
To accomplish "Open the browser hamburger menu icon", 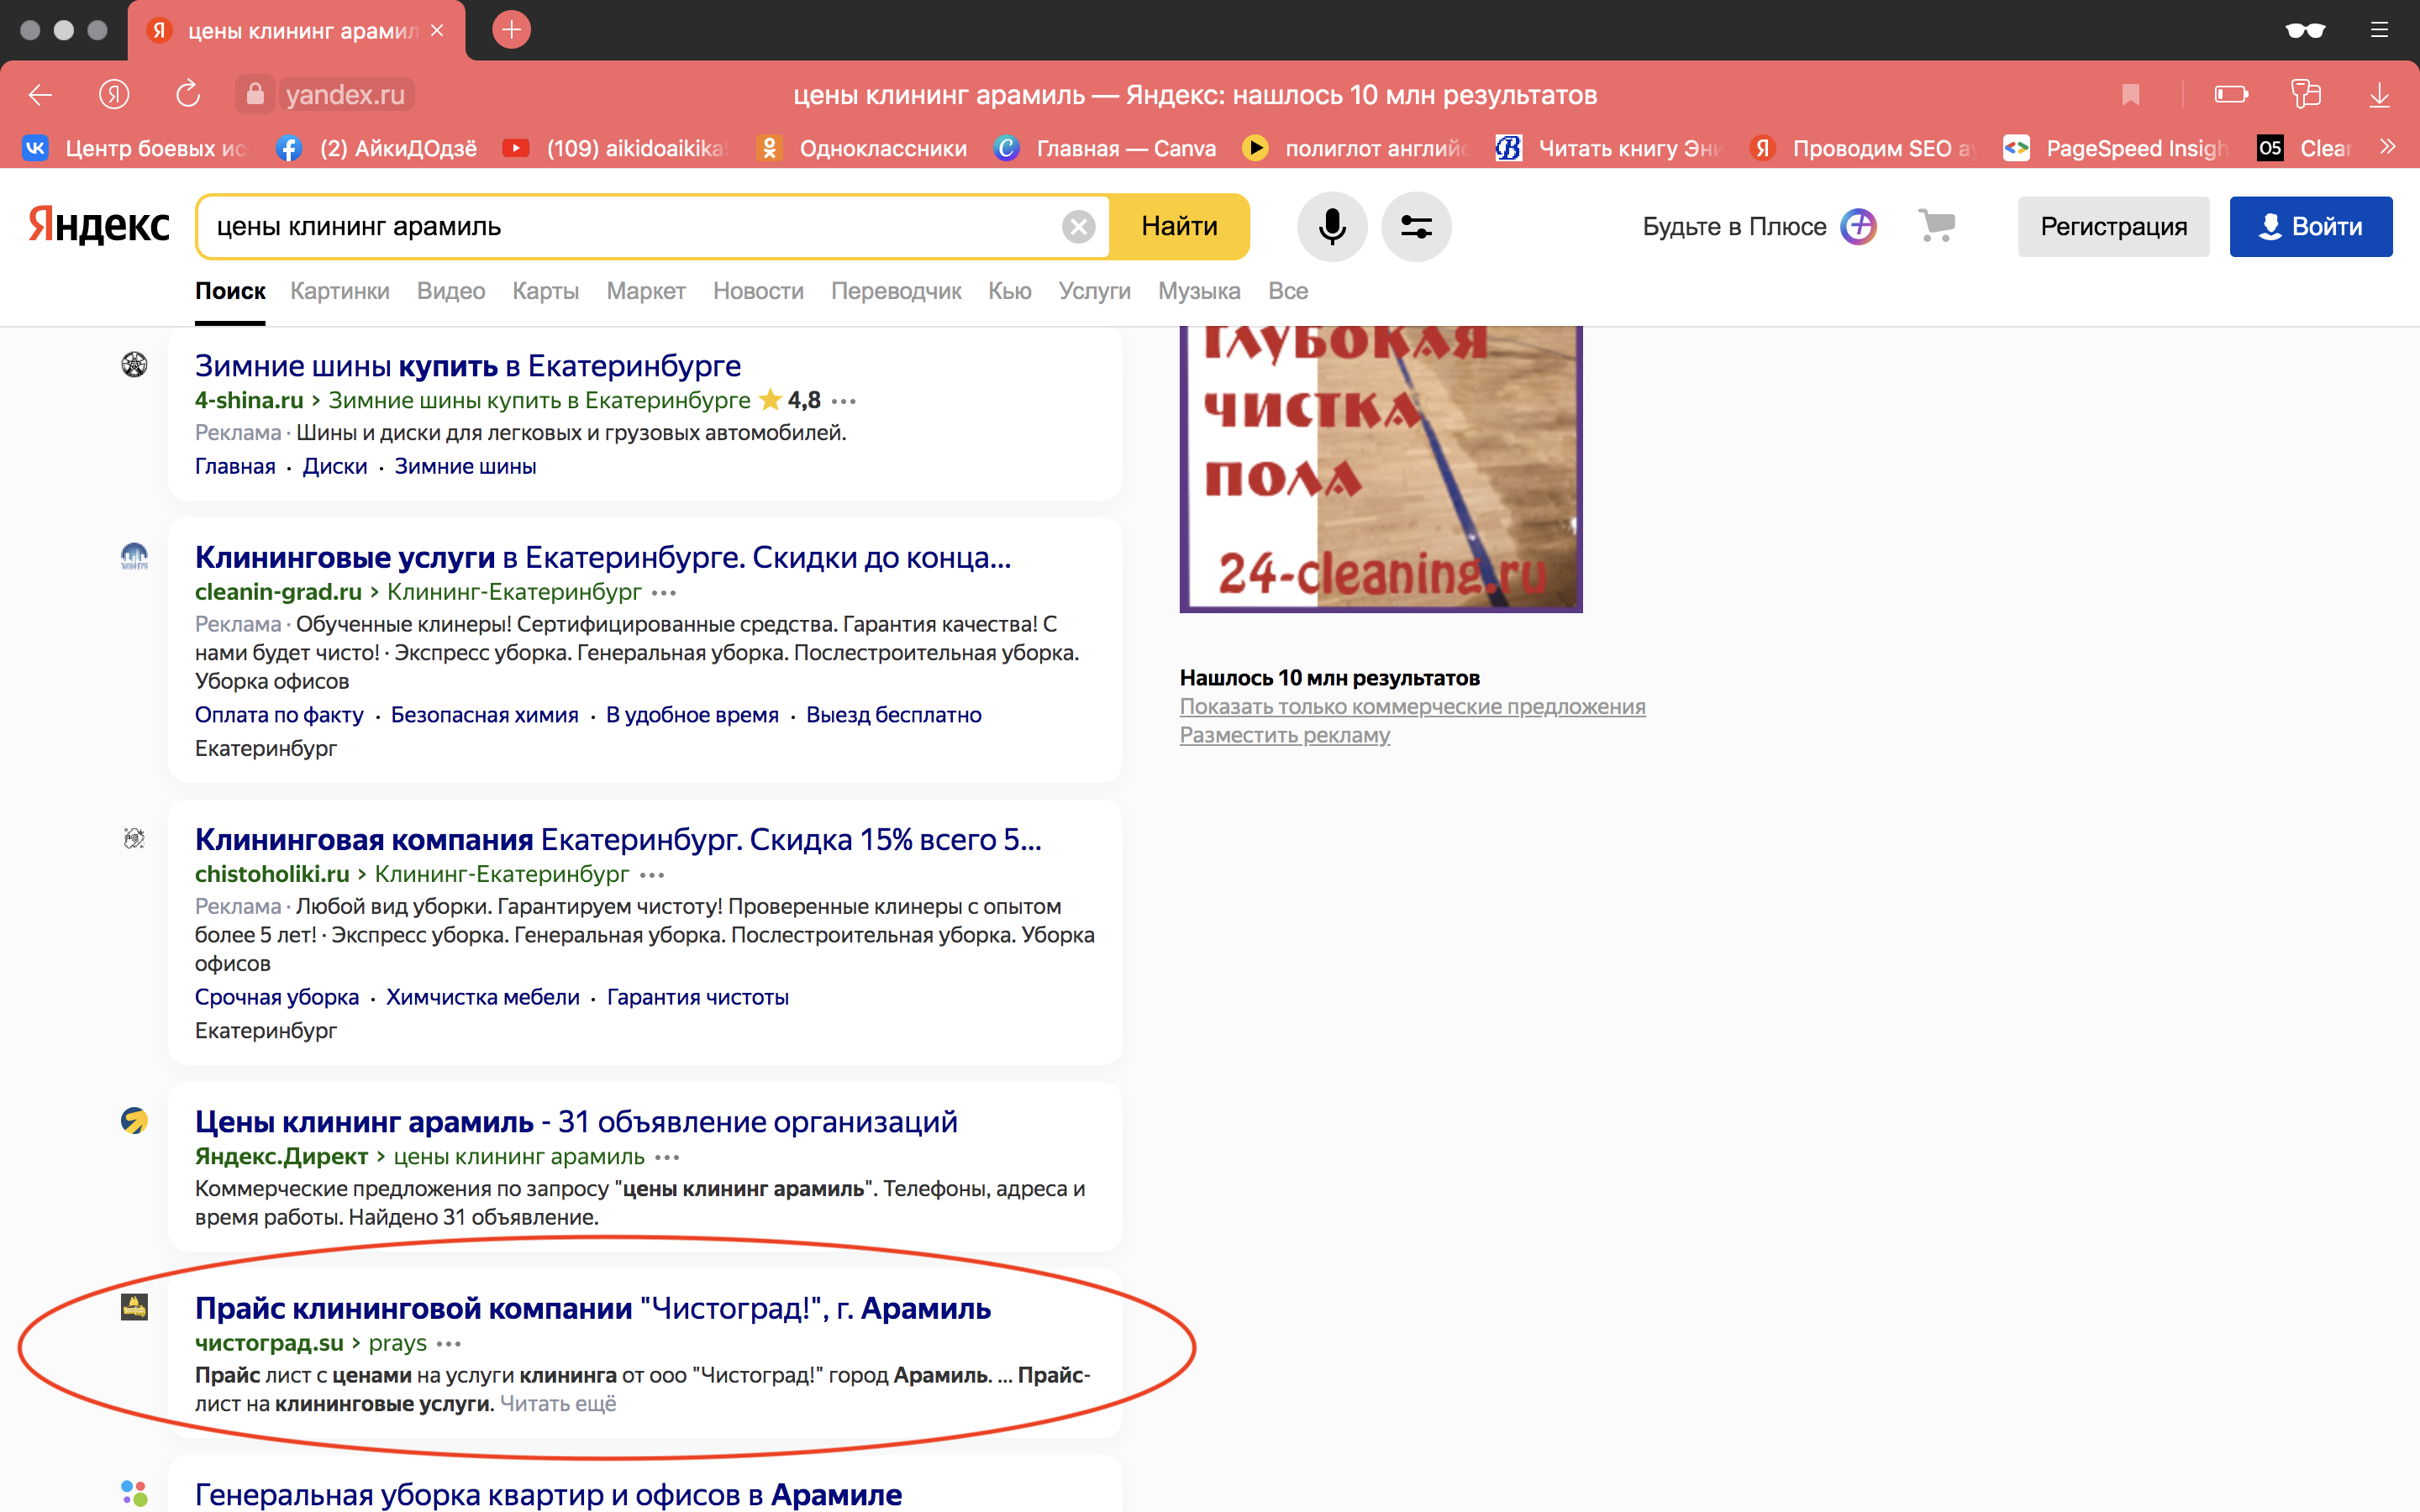I will tap(2380, 30).
